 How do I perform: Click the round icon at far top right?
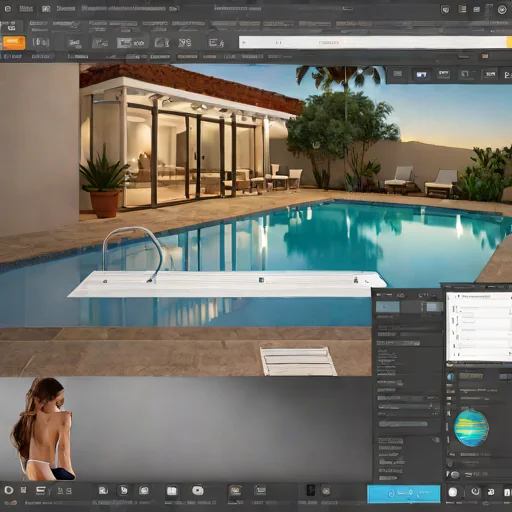click(502, 10)
